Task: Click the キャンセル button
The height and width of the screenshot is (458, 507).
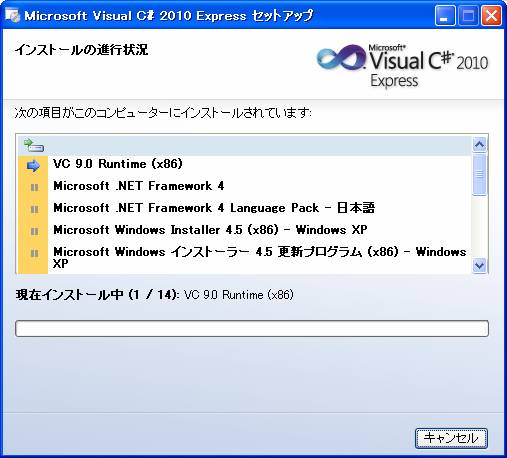Action: click(451, 438)
